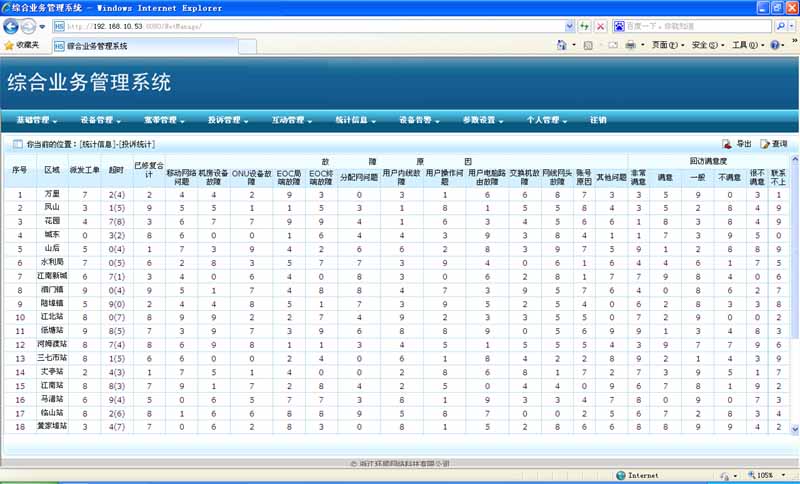
Task: Click the zoom level 105% control
Action: click(x=764, y=475)
